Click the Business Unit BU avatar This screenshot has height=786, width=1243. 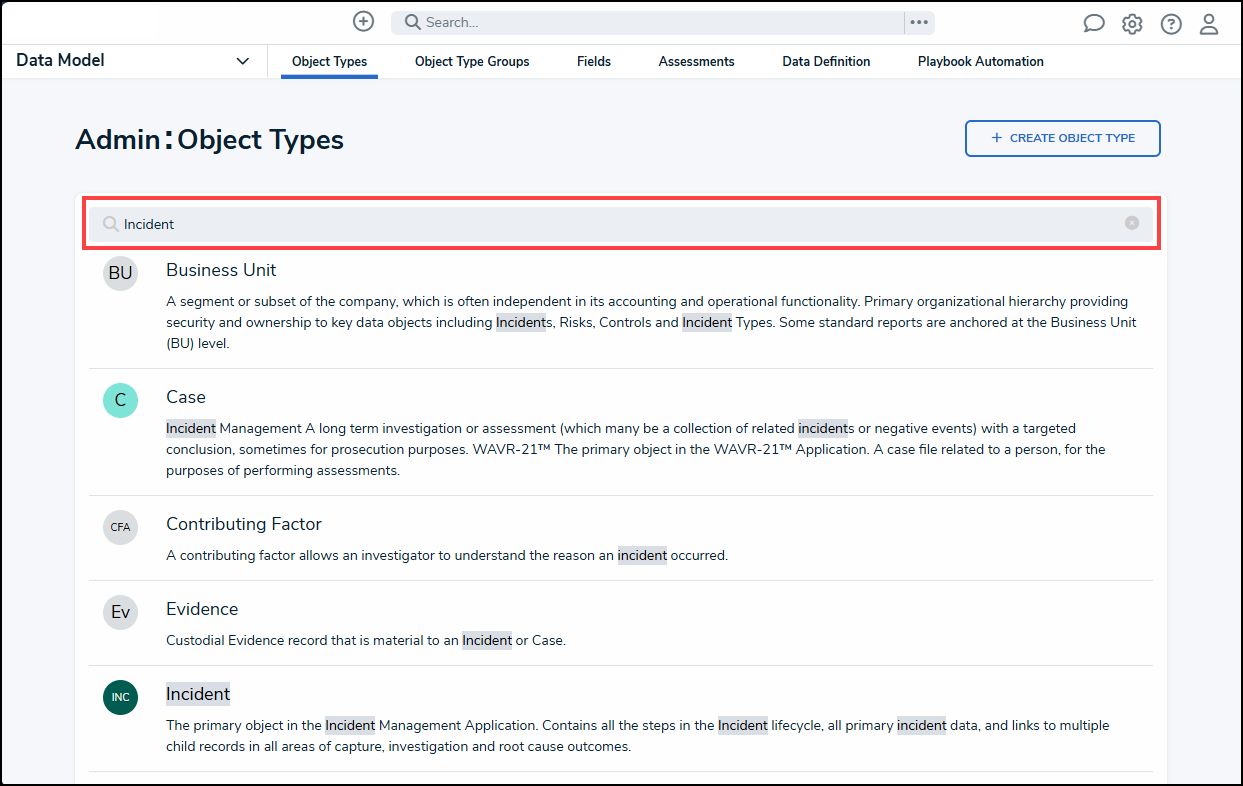pyautogui.click(x=120, y=273)
